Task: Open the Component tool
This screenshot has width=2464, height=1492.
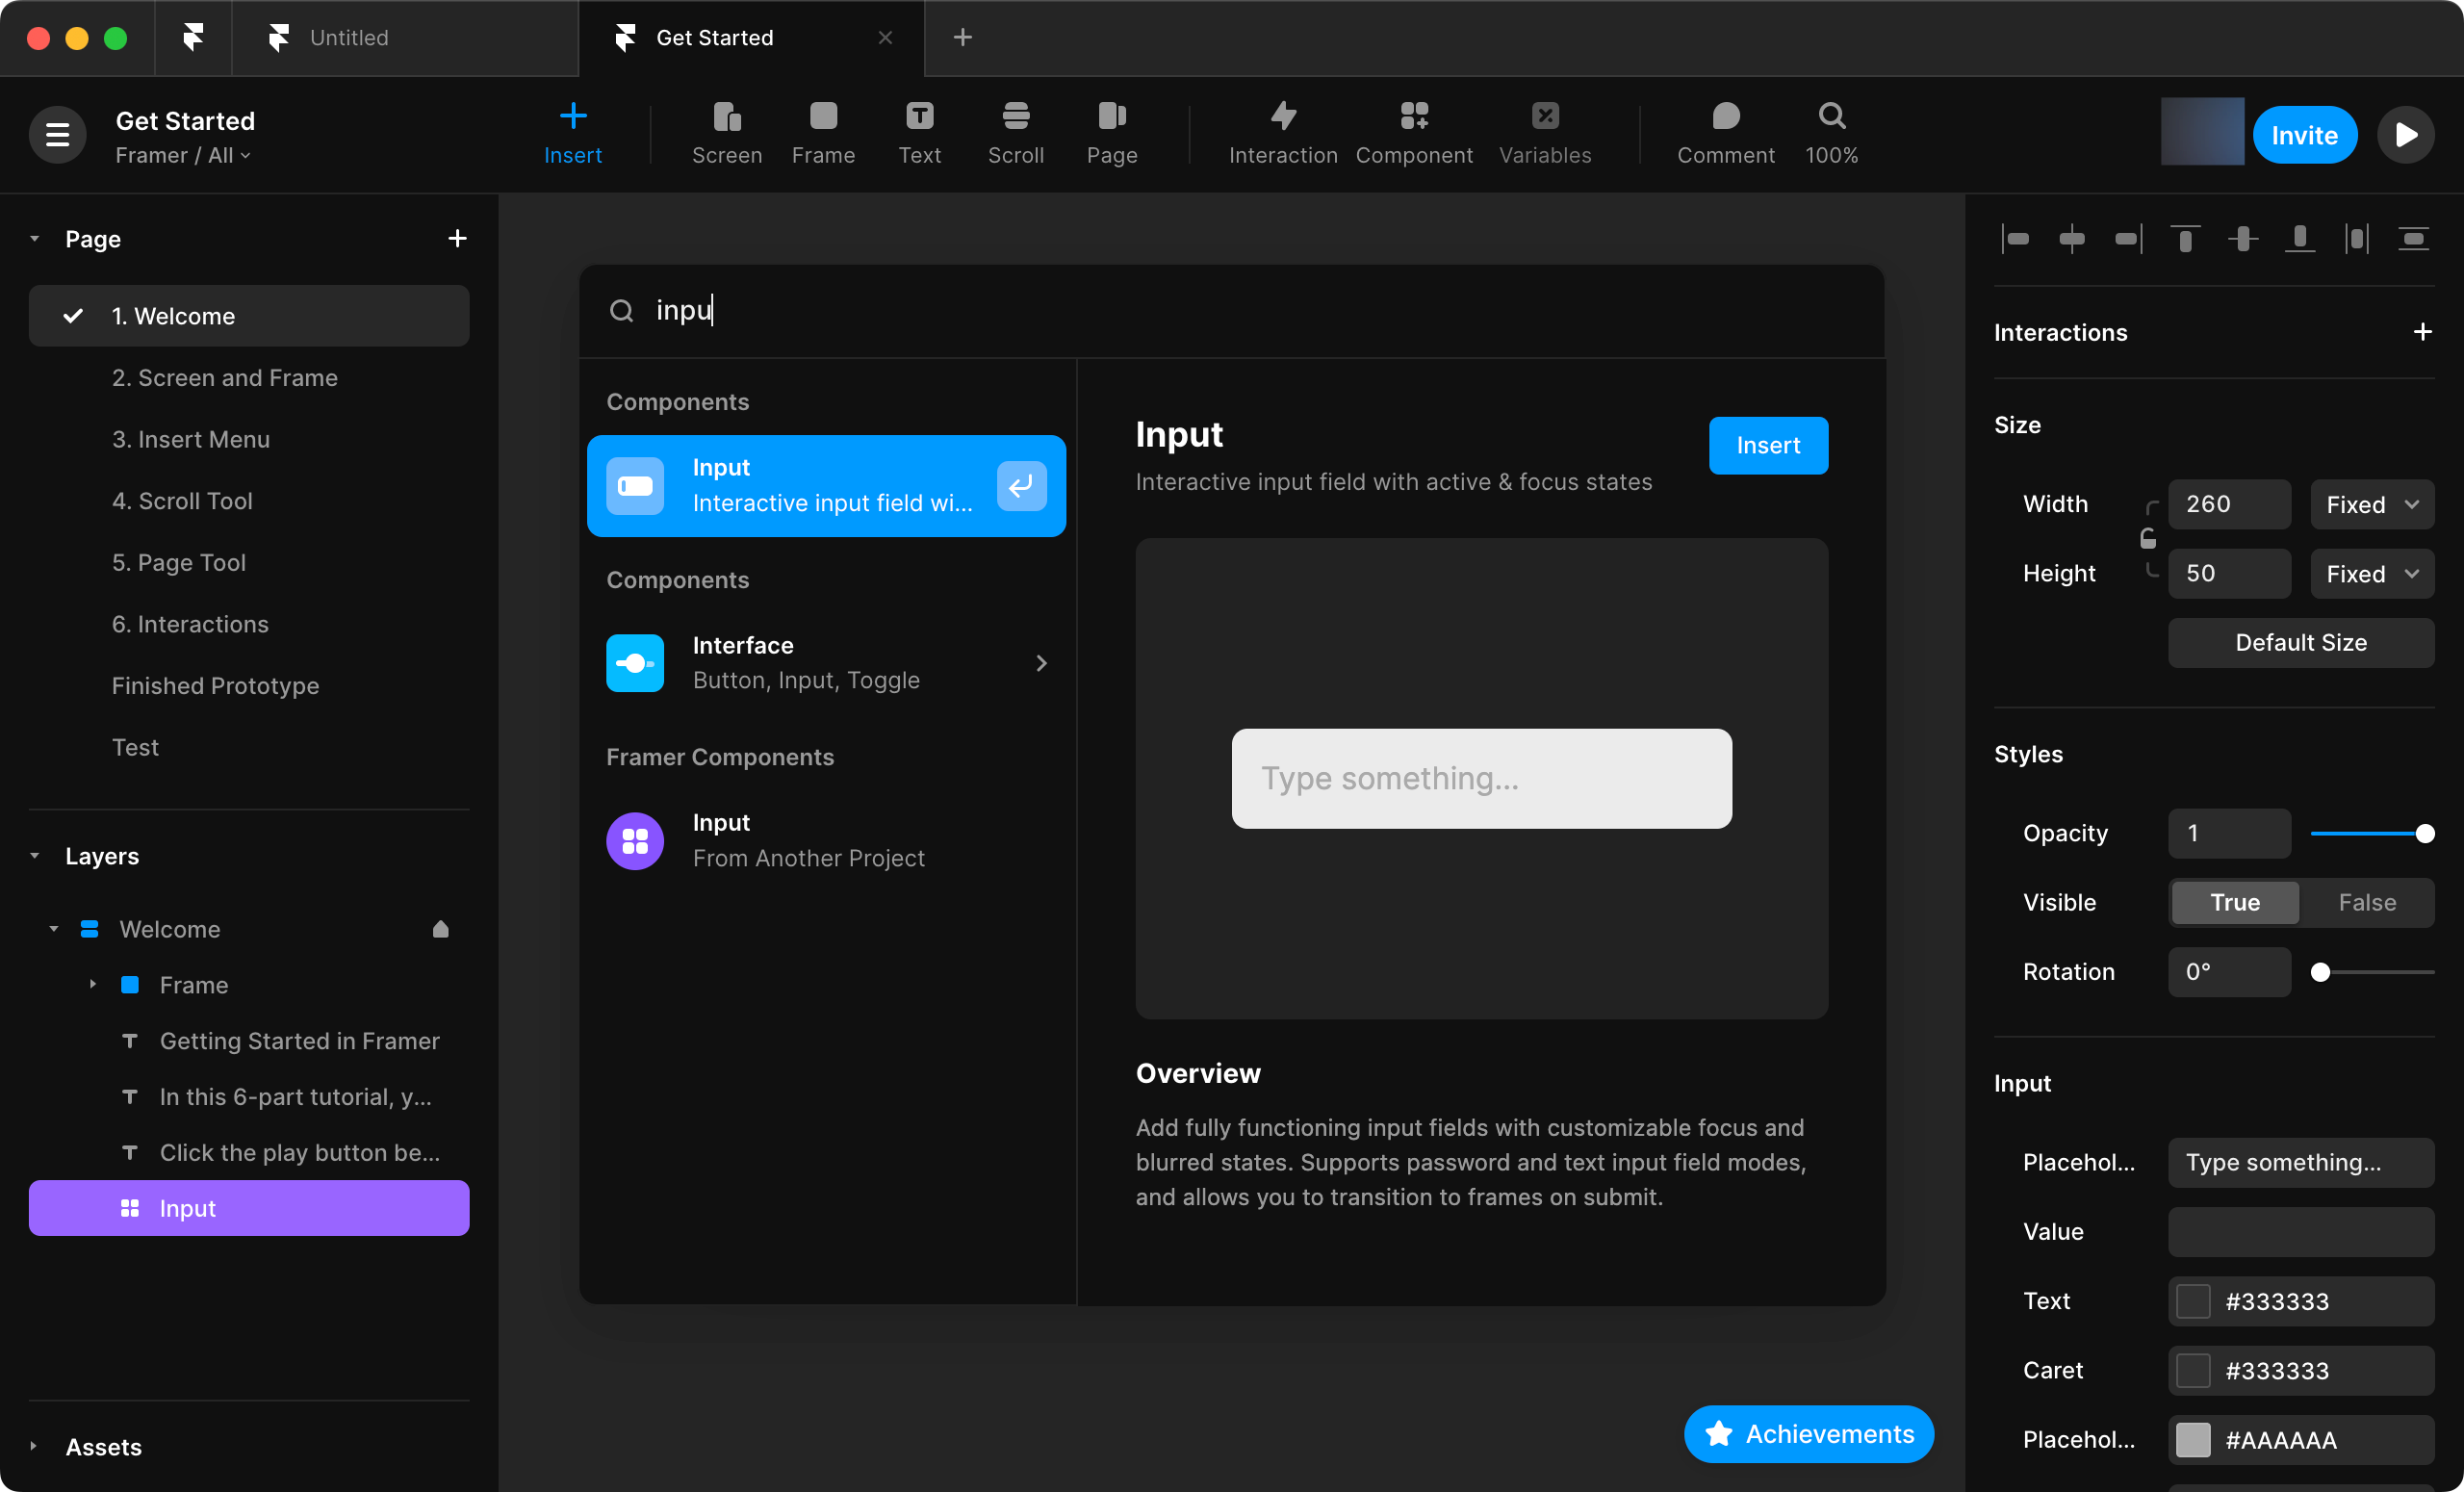Action: (x=1414, y=133)
